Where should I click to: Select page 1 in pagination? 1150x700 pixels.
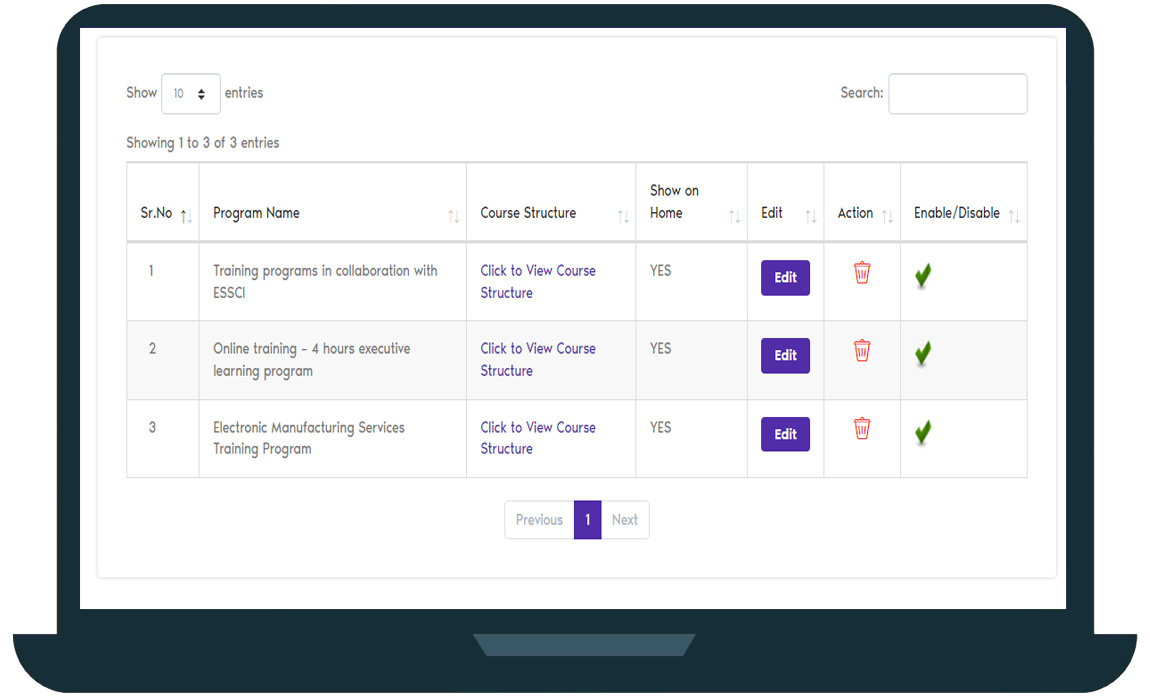click(x=587, y=520)
